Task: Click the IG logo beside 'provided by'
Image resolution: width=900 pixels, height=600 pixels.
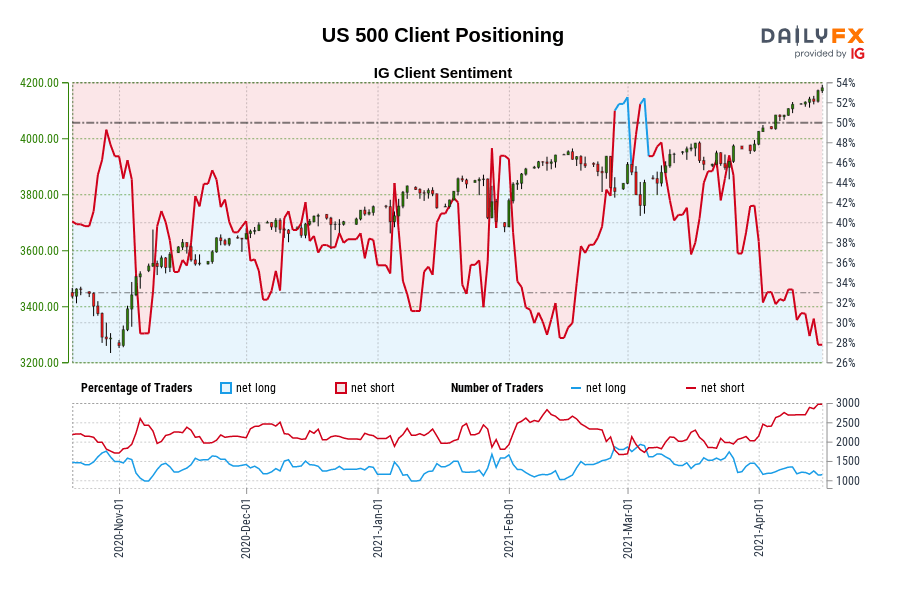Action: [x=858, y=53]
